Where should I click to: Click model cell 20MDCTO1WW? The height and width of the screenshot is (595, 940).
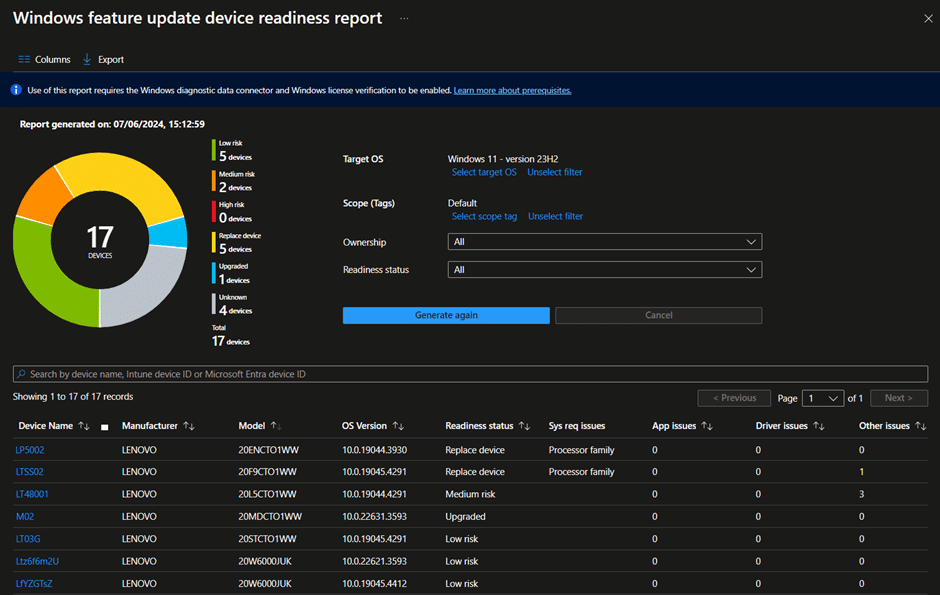click(x=270, y=517)
